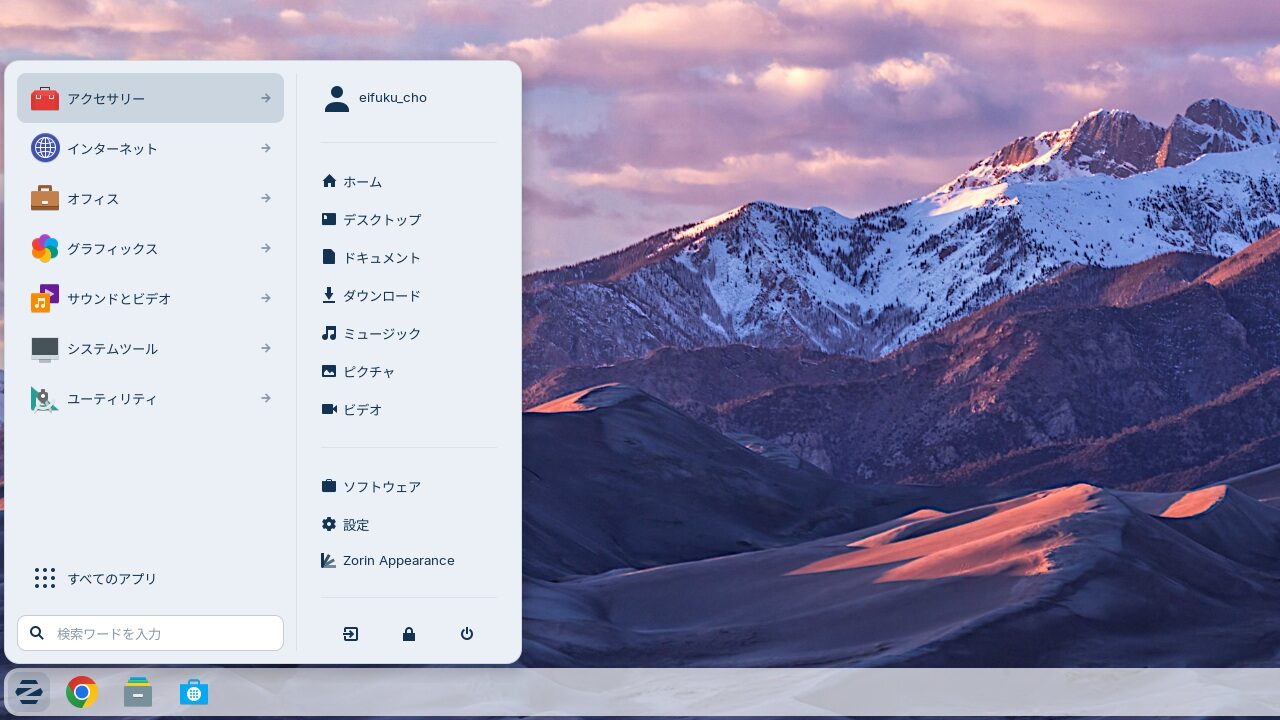Open Google Chrome from the taskbar
Screen dimensions: 1280x720
point(82,692)
